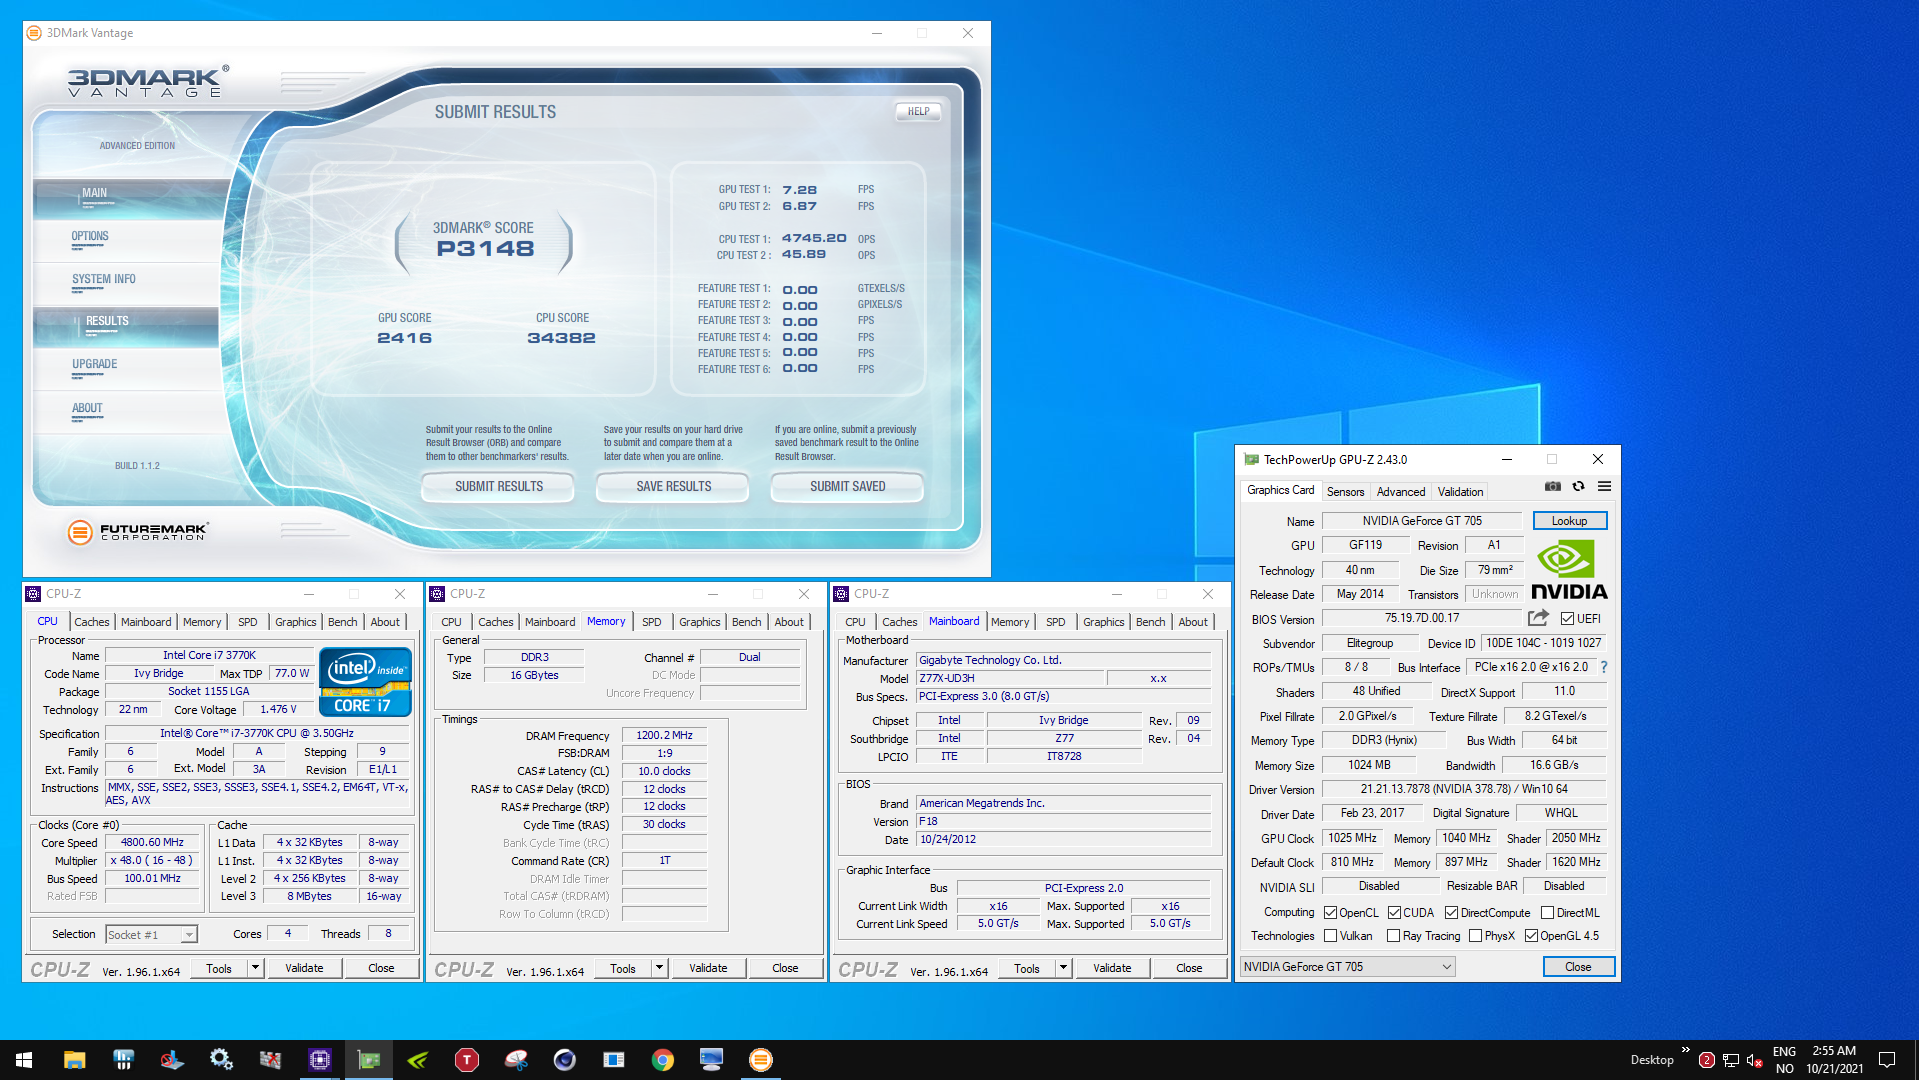This screenshot has height=1080, width=1919.
Task: Expand Tools arrow in CPU-Z Memory window
Action: pyautogui.click(x=659, y=968)
